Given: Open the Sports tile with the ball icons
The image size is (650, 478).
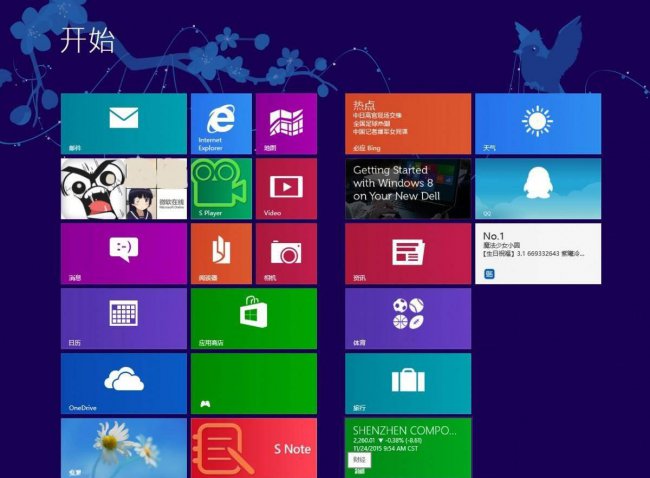Looking at the screenshot, I should coord(408,318).
